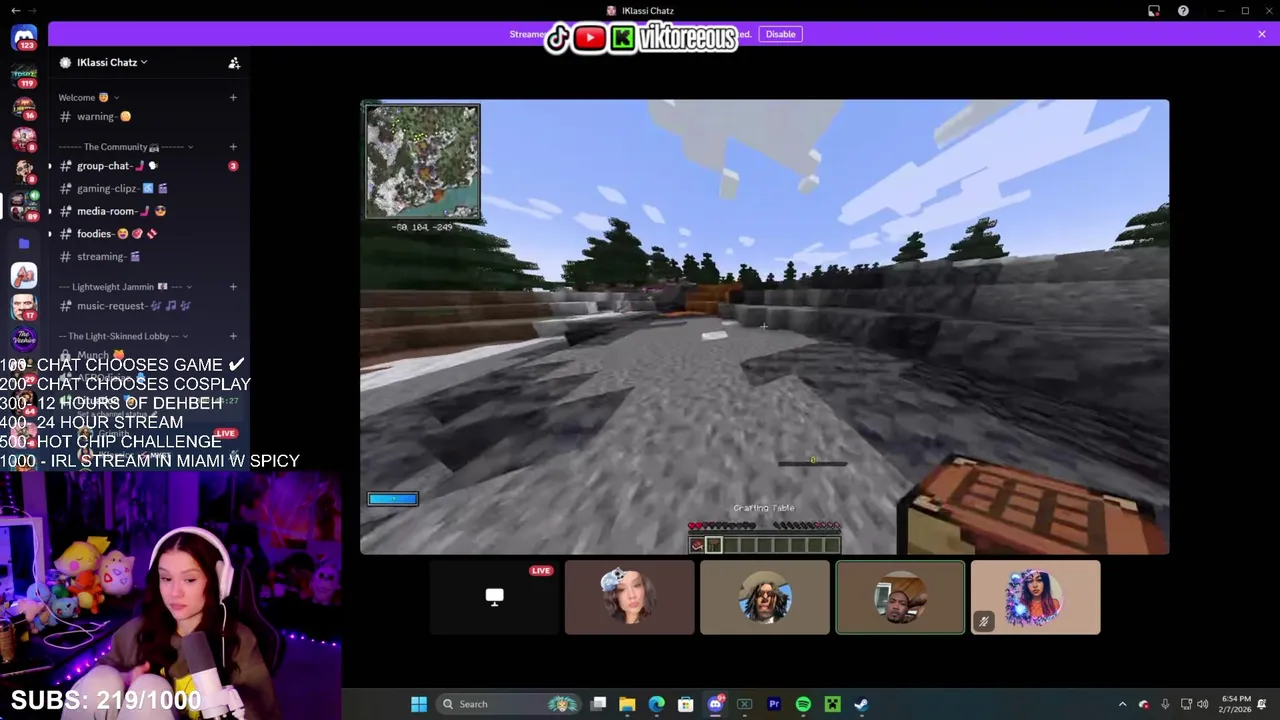Screen dimensions: 1280x720
Task: Open Task View from the taskbar
Action: point(598,704)
